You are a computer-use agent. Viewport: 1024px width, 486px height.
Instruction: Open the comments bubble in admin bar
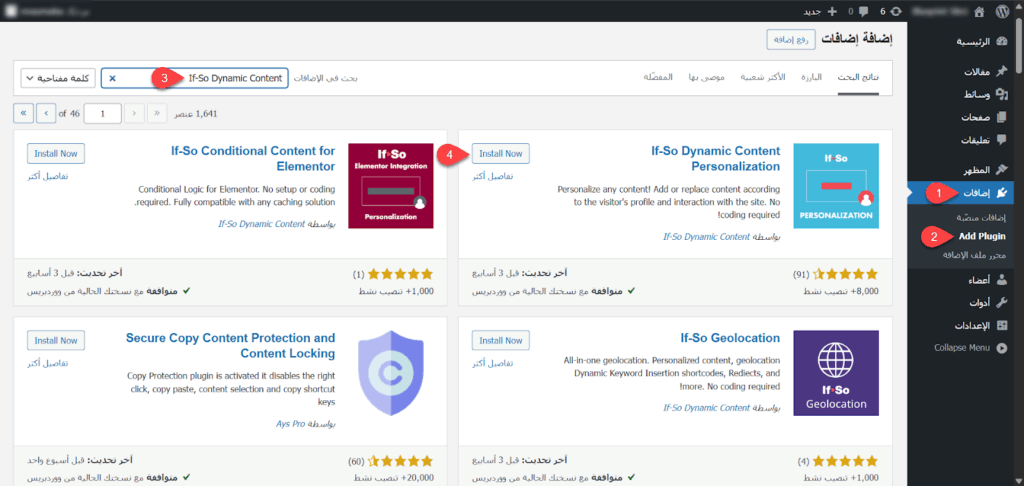pyautogui.click(x=861, y=11)
